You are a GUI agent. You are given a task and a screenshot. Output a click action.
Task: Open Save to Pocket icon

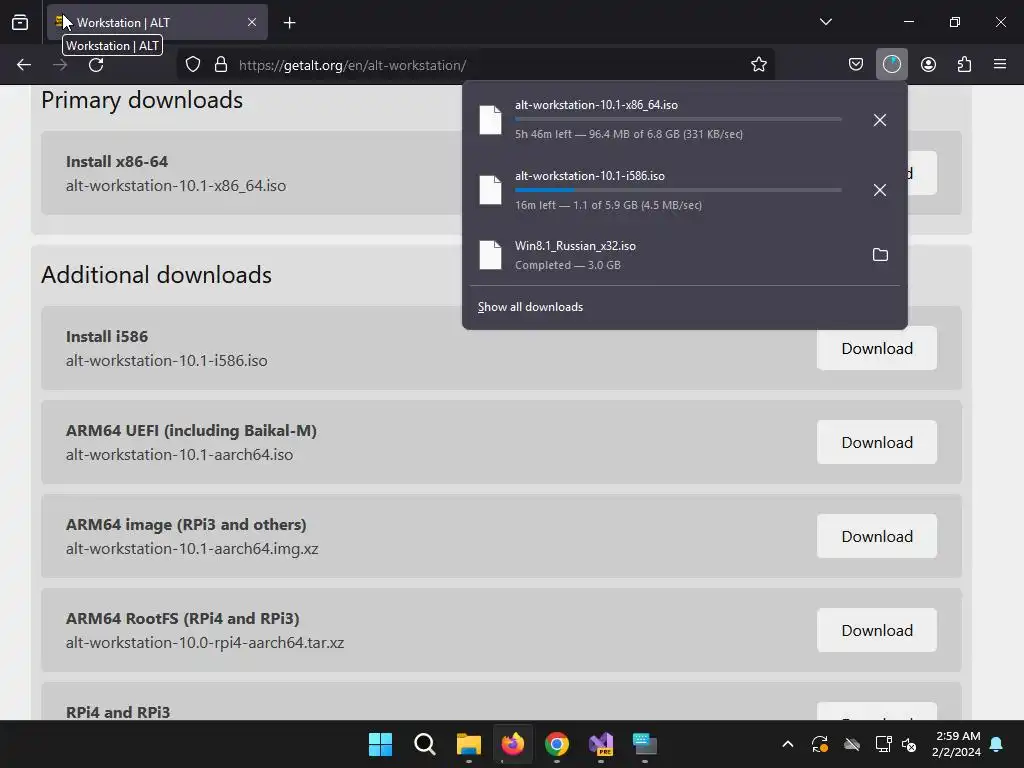(x=856, y=64)
